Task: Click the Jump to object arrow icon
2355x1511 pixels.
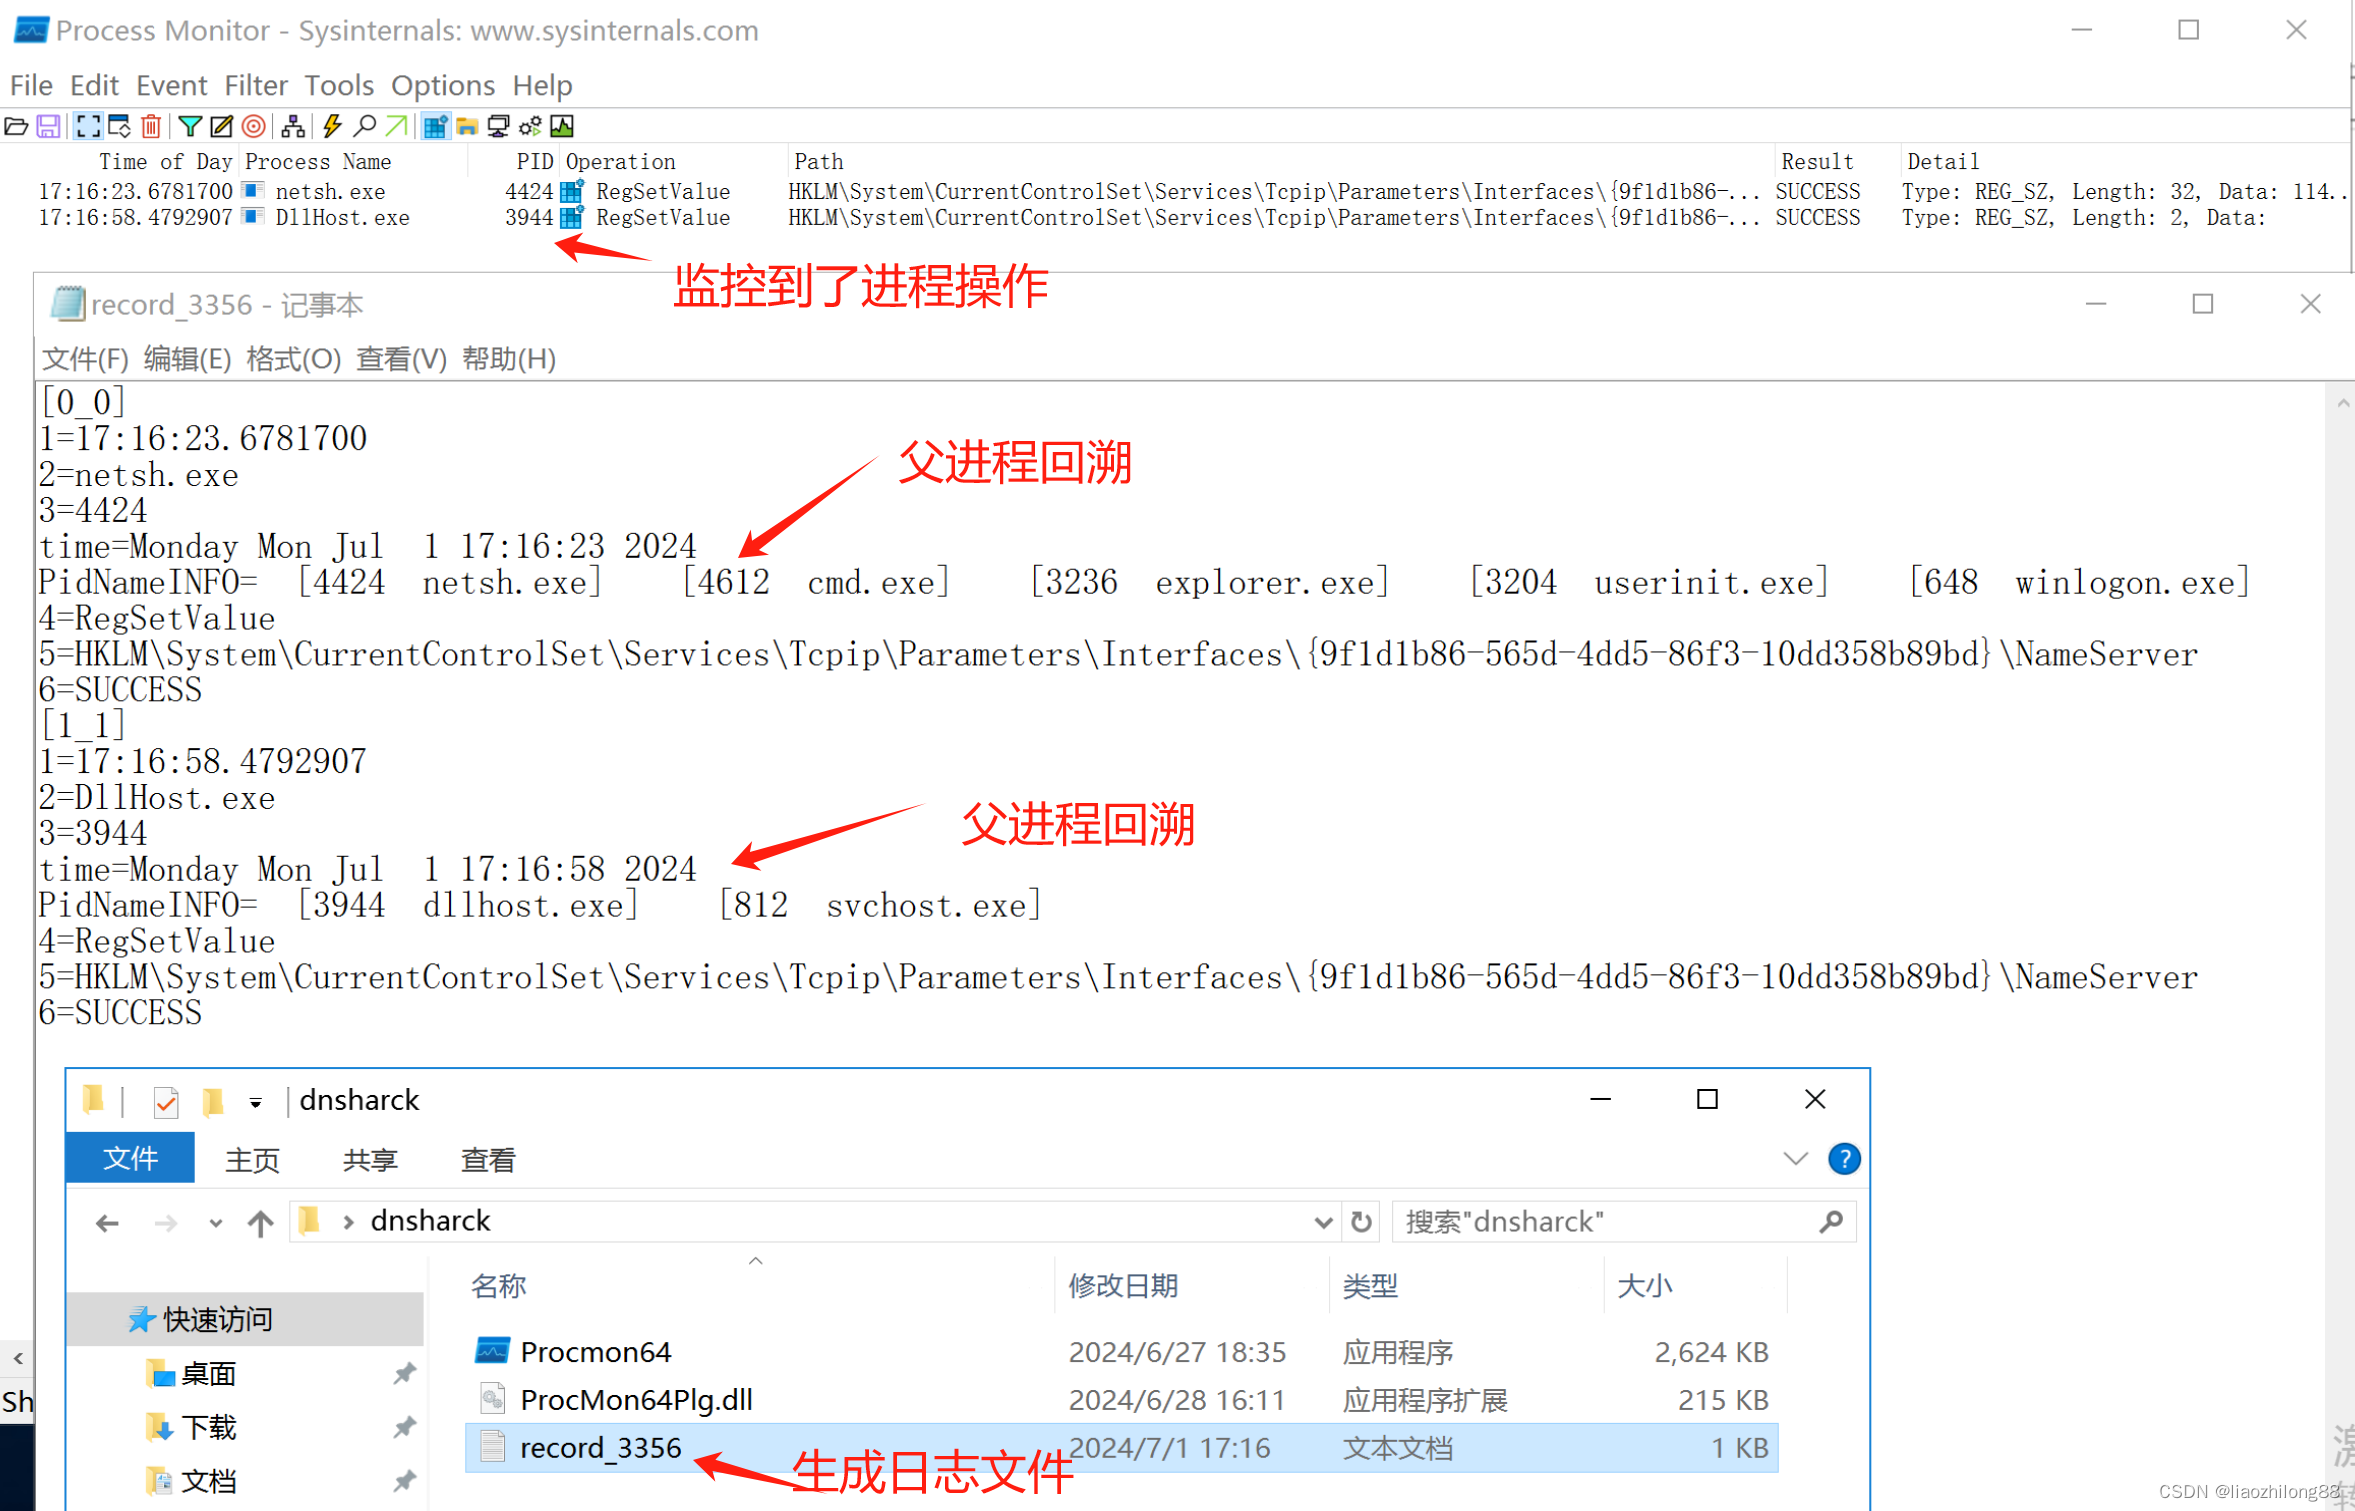Action: coord(397,126)
